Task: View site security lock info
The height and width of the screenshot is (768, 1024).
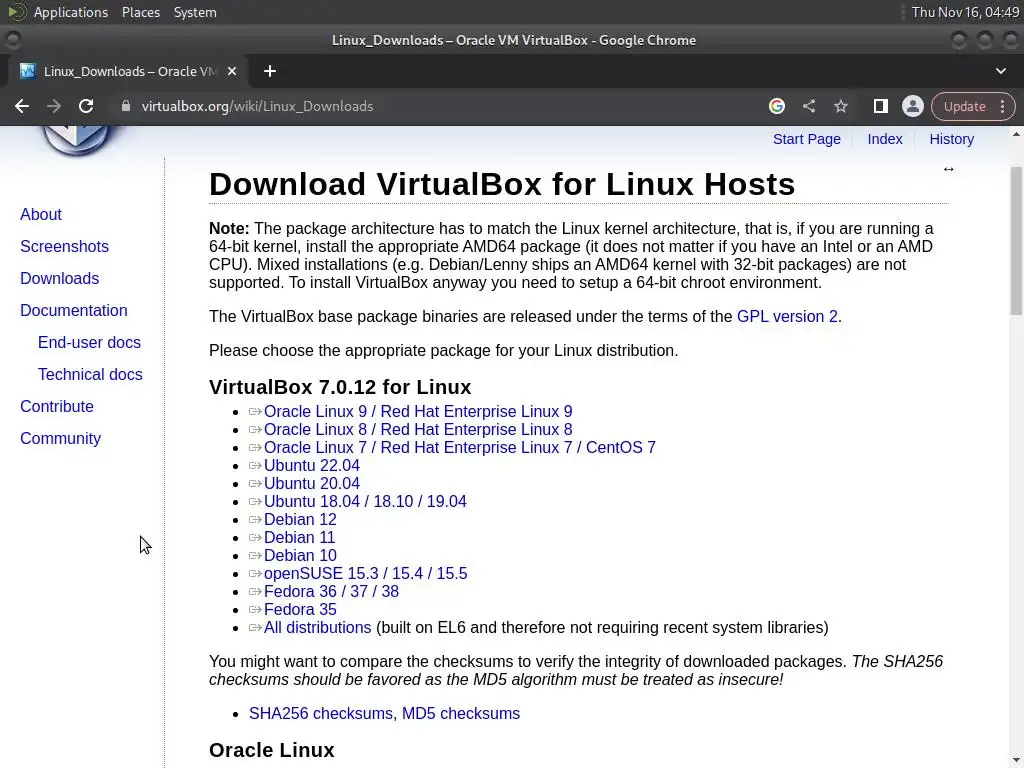Action: pyautogui.click(x=126, y=106)
